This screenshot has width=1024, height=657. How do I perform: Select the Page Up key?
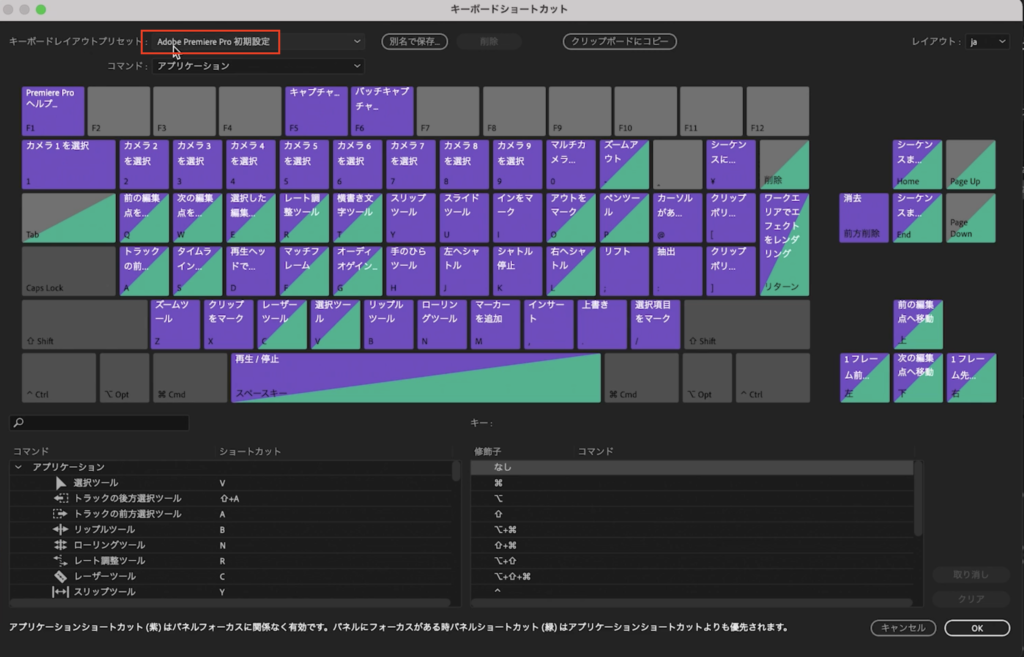tap(971, 164)
